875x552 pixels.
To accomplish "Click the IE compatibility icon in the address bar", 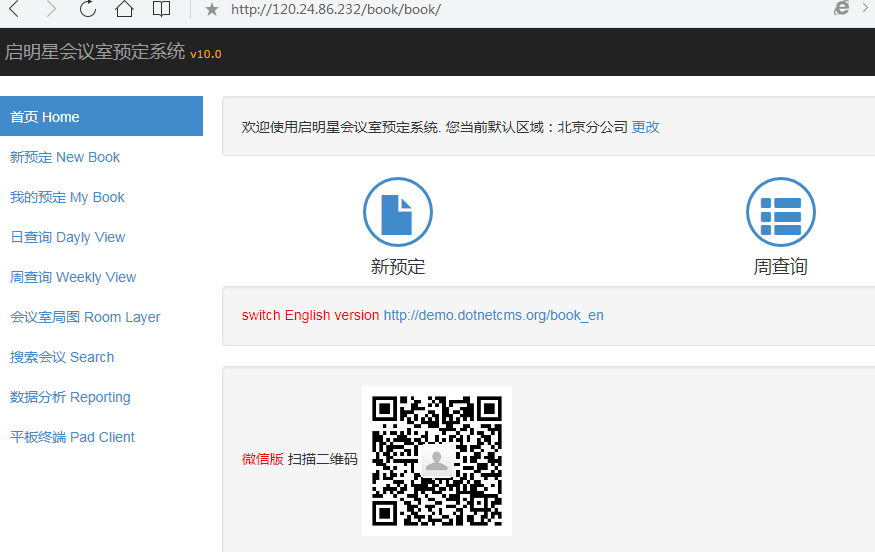I will pos(842,8).
